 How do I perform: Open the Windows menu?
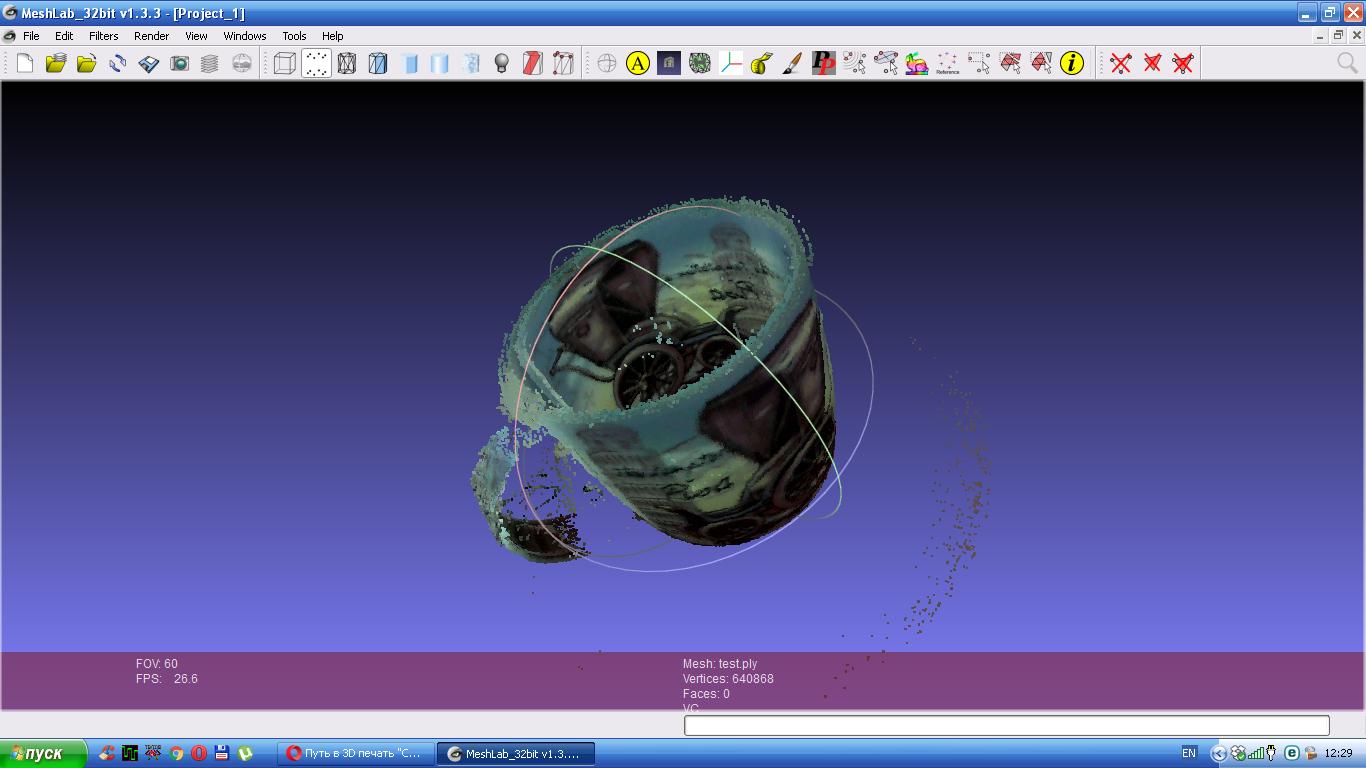244,36
